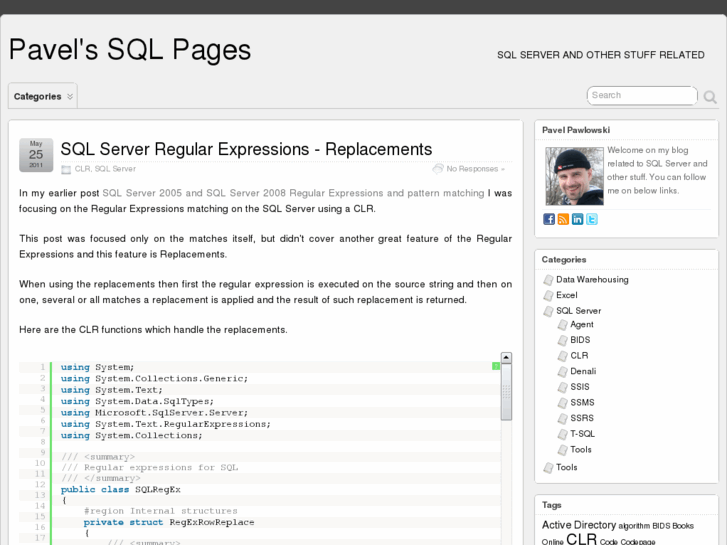Image resolution: width=727 pixels, height=545 pixels.
Task: Click the Active Directory tag
Action: (578, 525)
